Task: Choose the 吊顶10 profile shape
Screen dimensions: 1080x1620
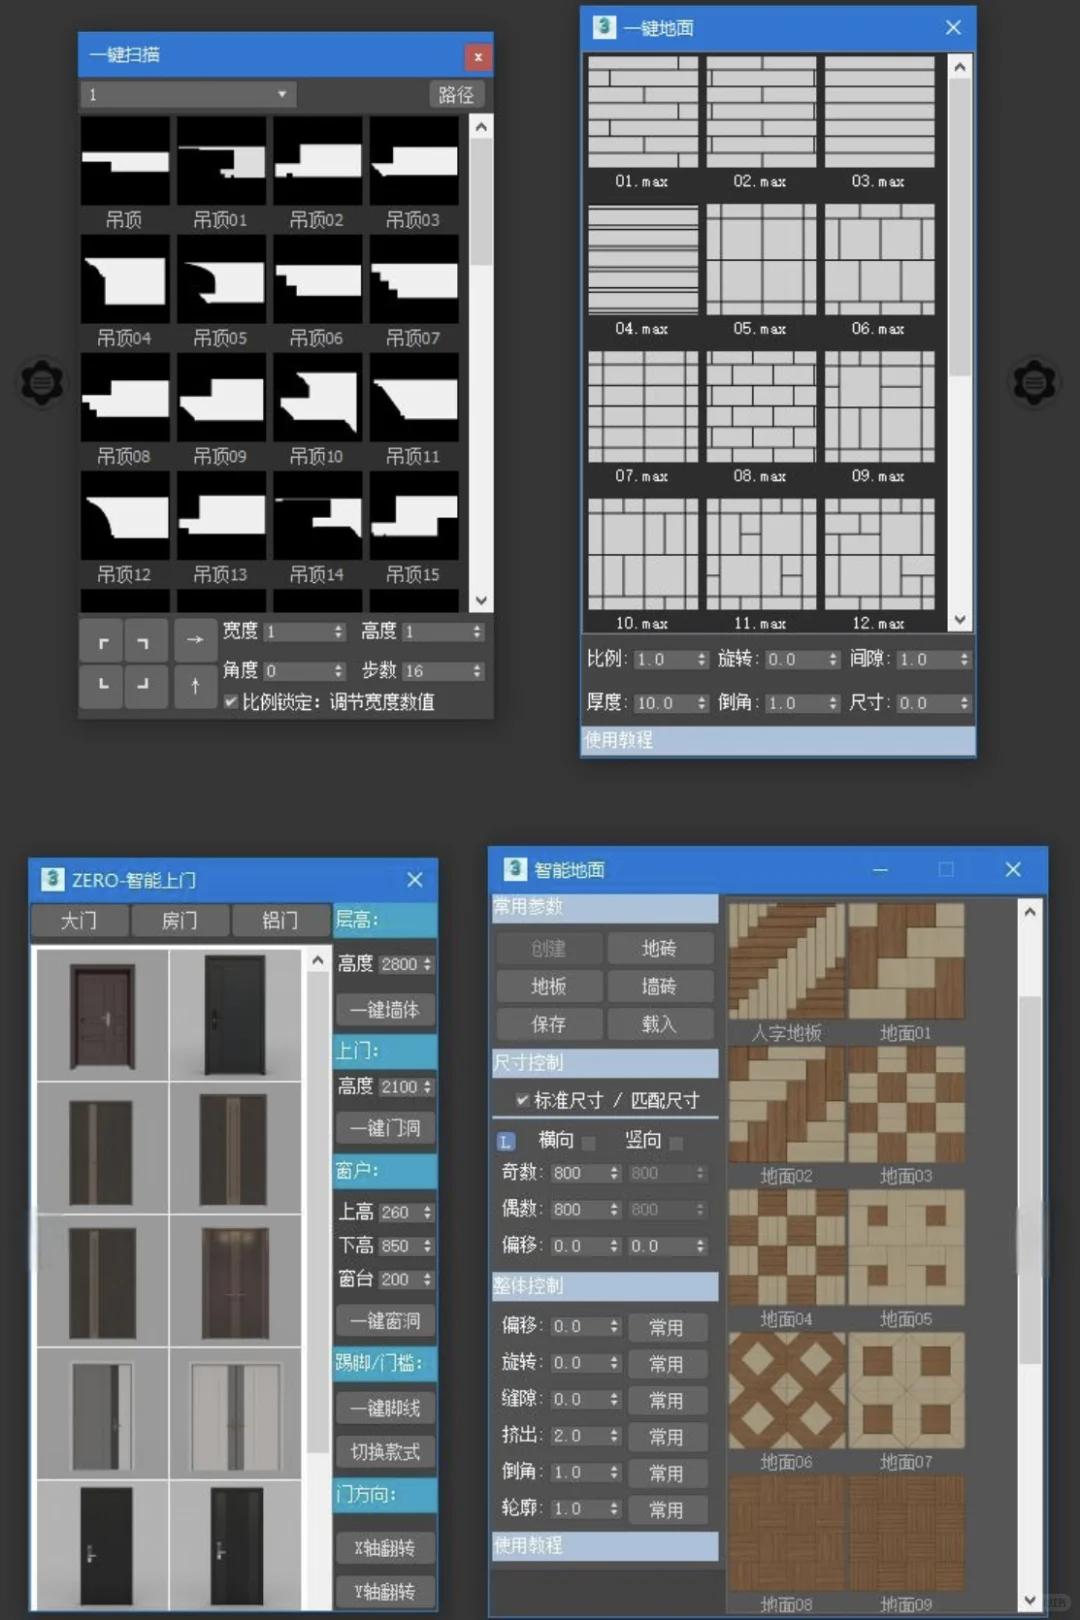Action: click(318, 398)
